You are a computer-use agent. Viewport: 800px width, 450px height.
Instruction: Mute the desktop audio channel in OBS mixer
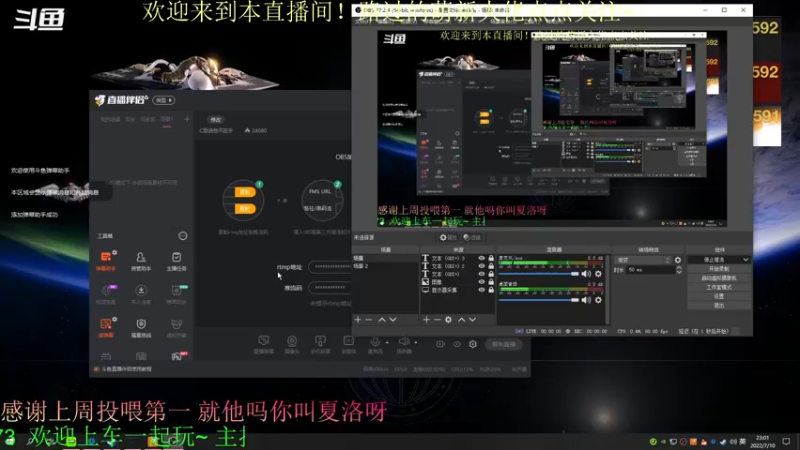[x=586, y=300]
